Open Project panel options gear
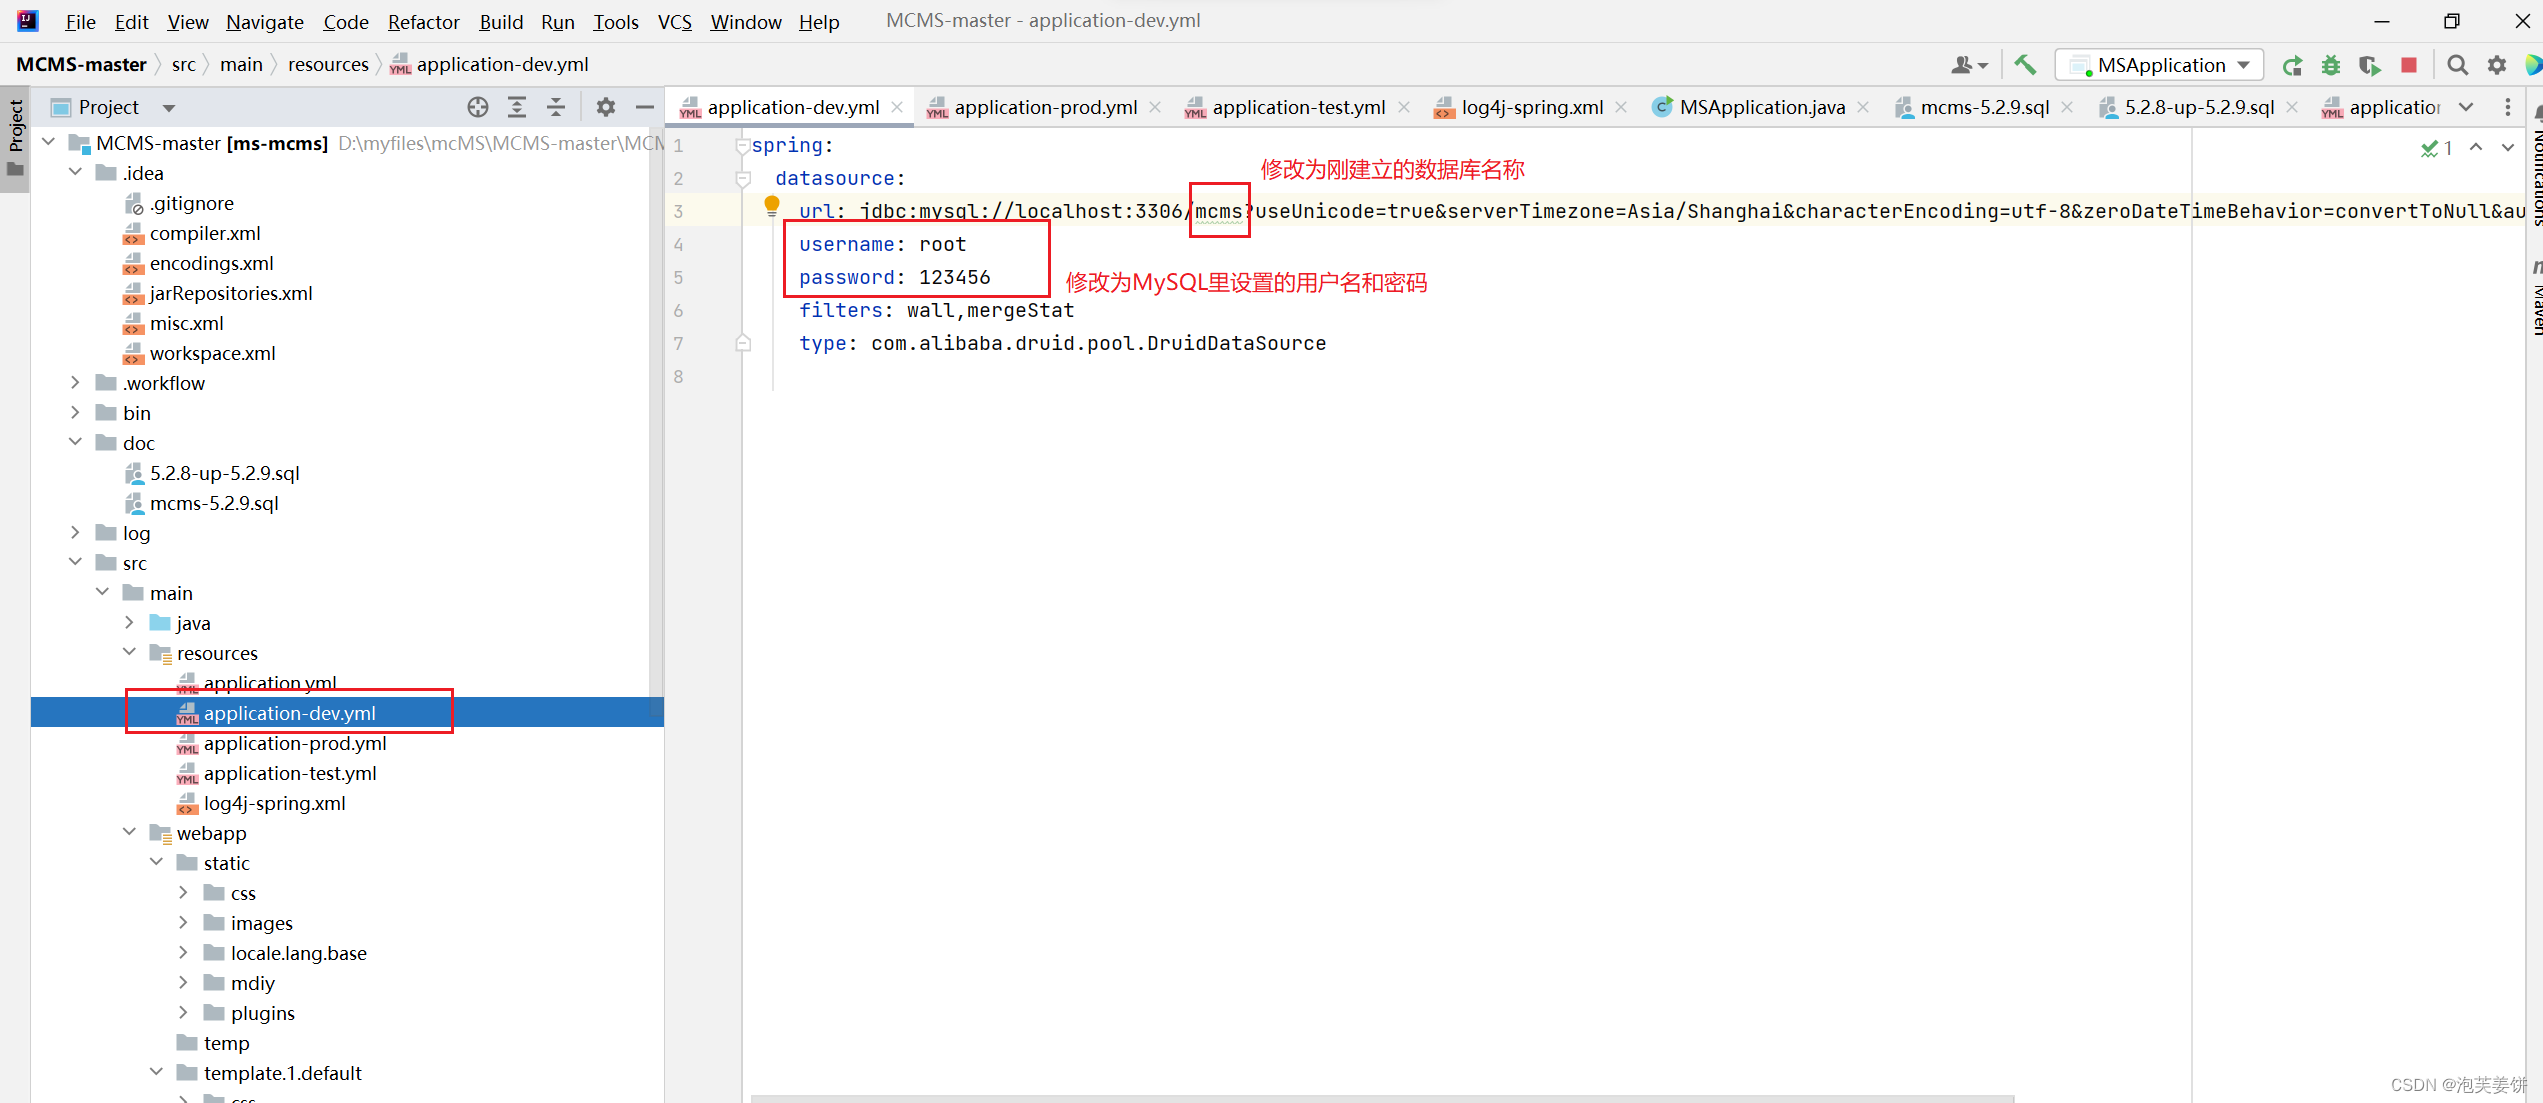The image size is (2543, 1103). click(606, 107)
